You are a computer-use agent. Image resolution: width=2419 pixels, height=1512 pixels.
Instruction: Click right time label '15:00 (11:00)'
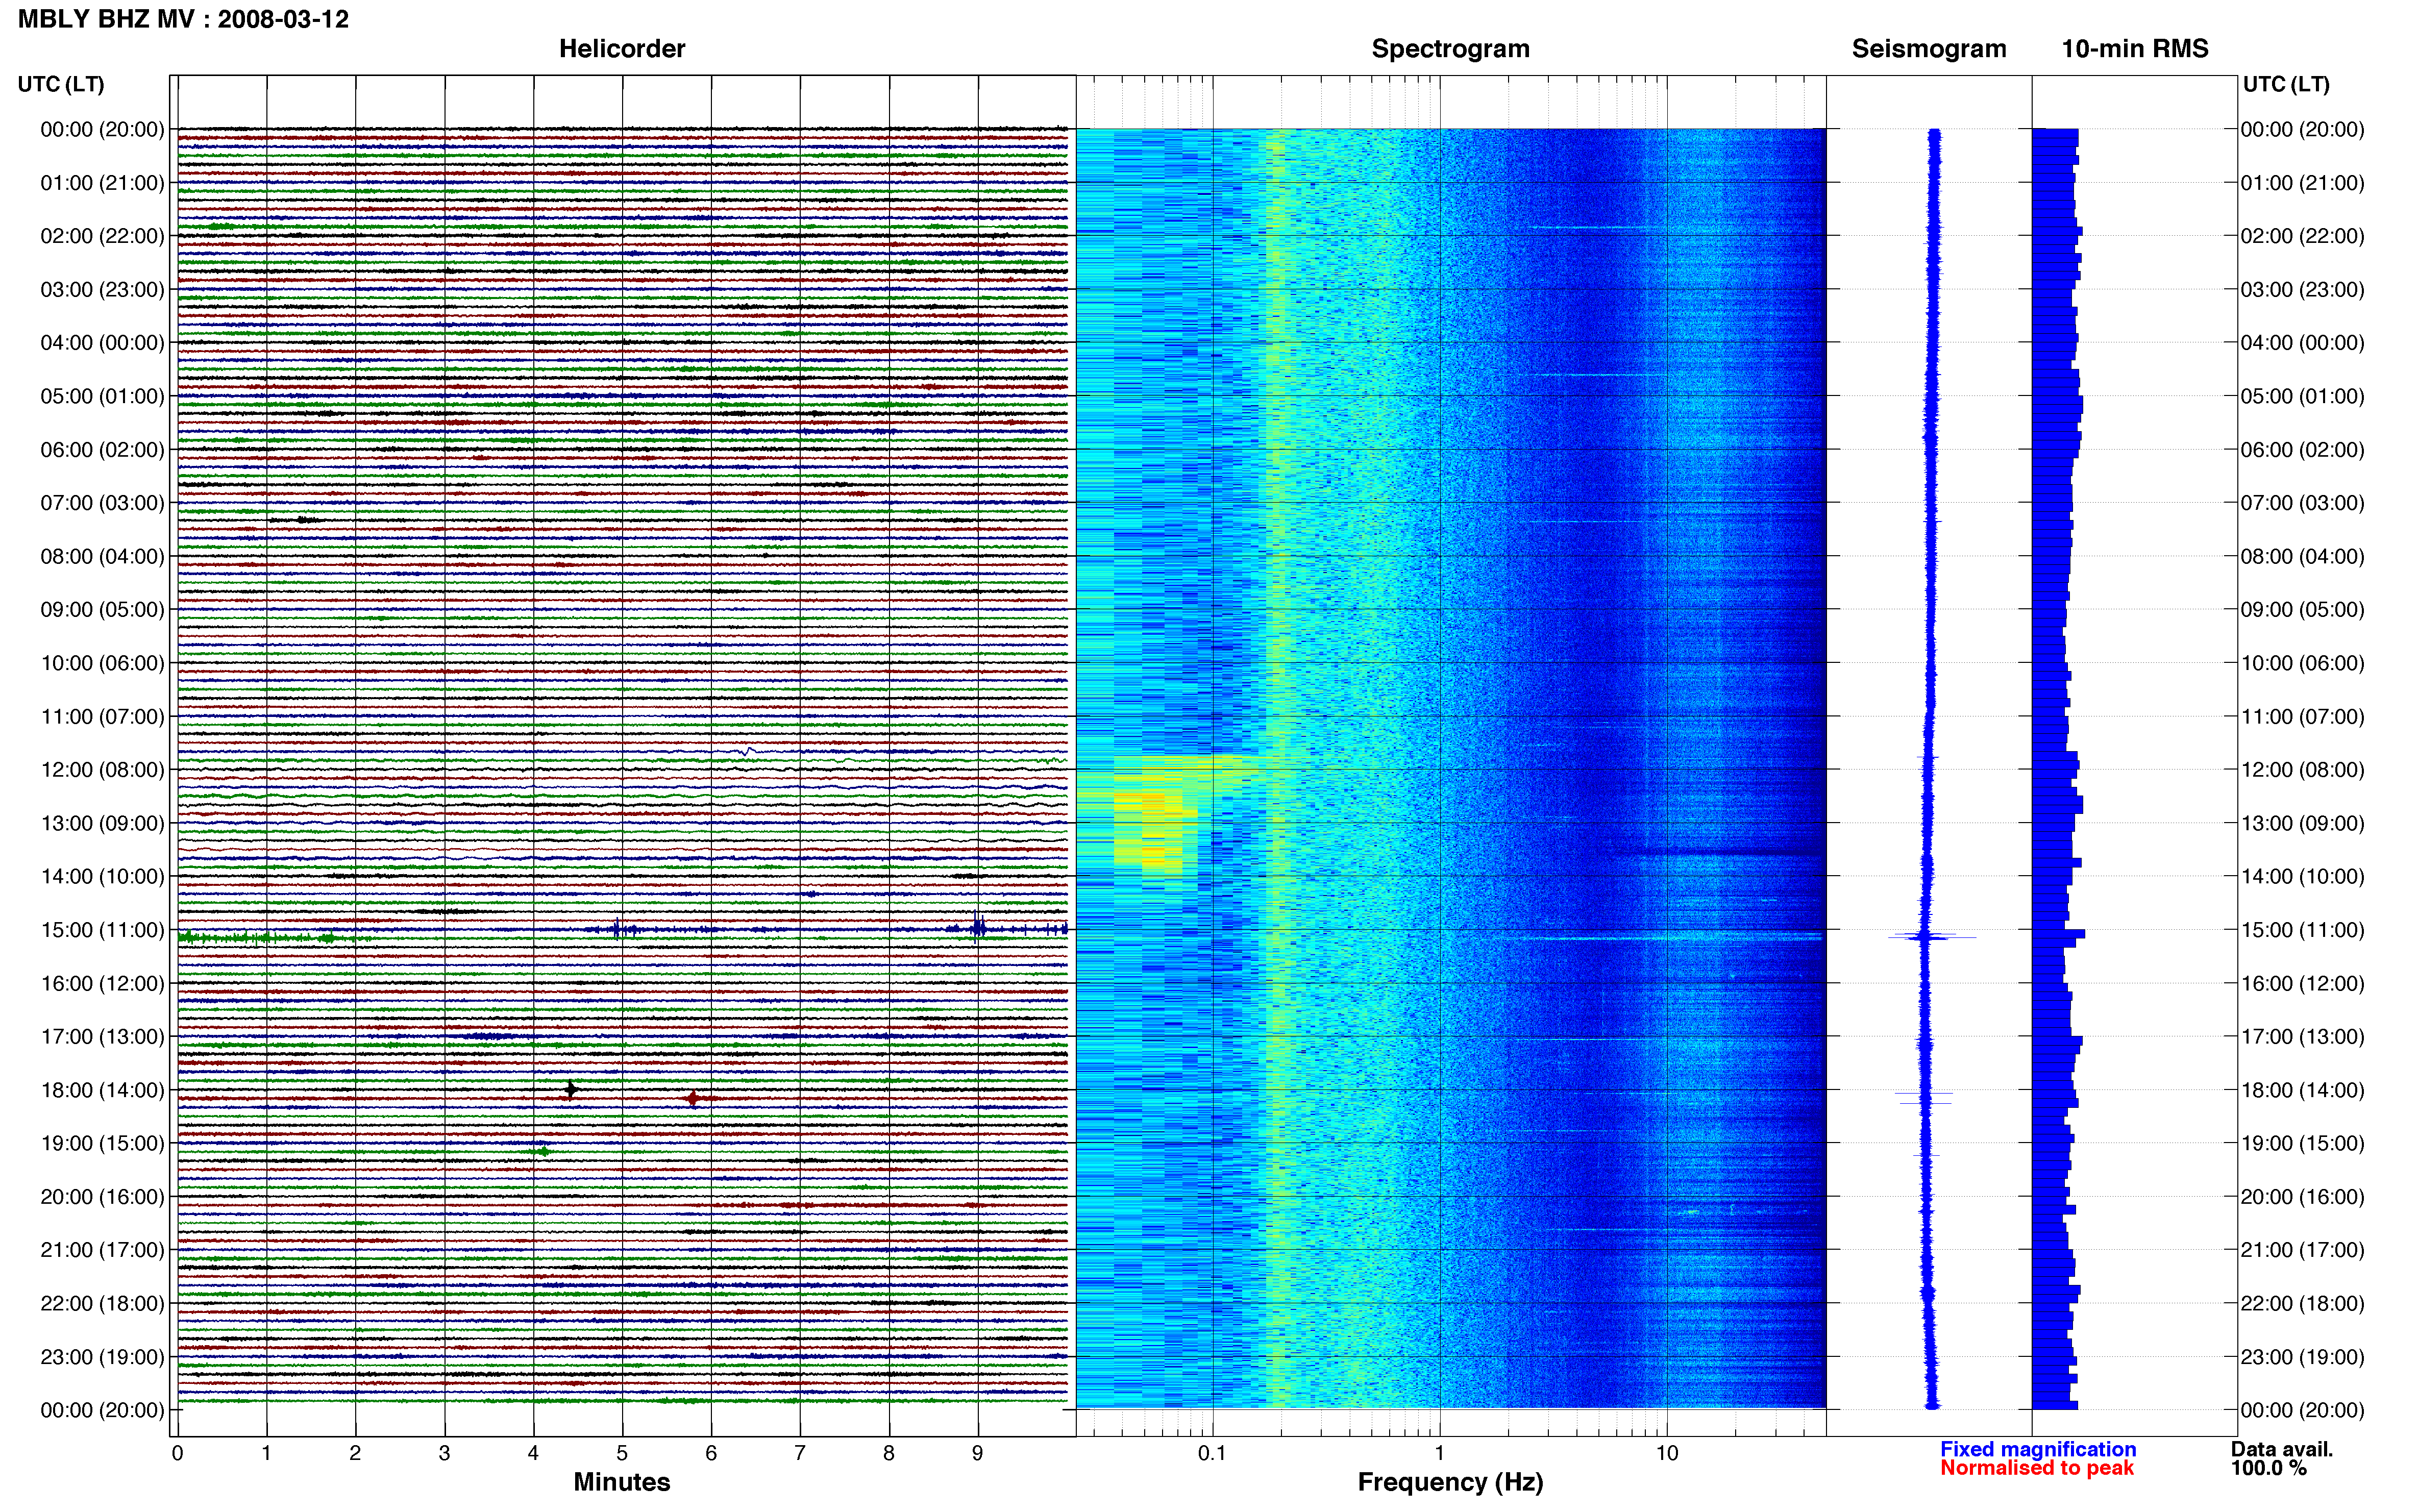pyautogui.click(x=2302, y=930)
